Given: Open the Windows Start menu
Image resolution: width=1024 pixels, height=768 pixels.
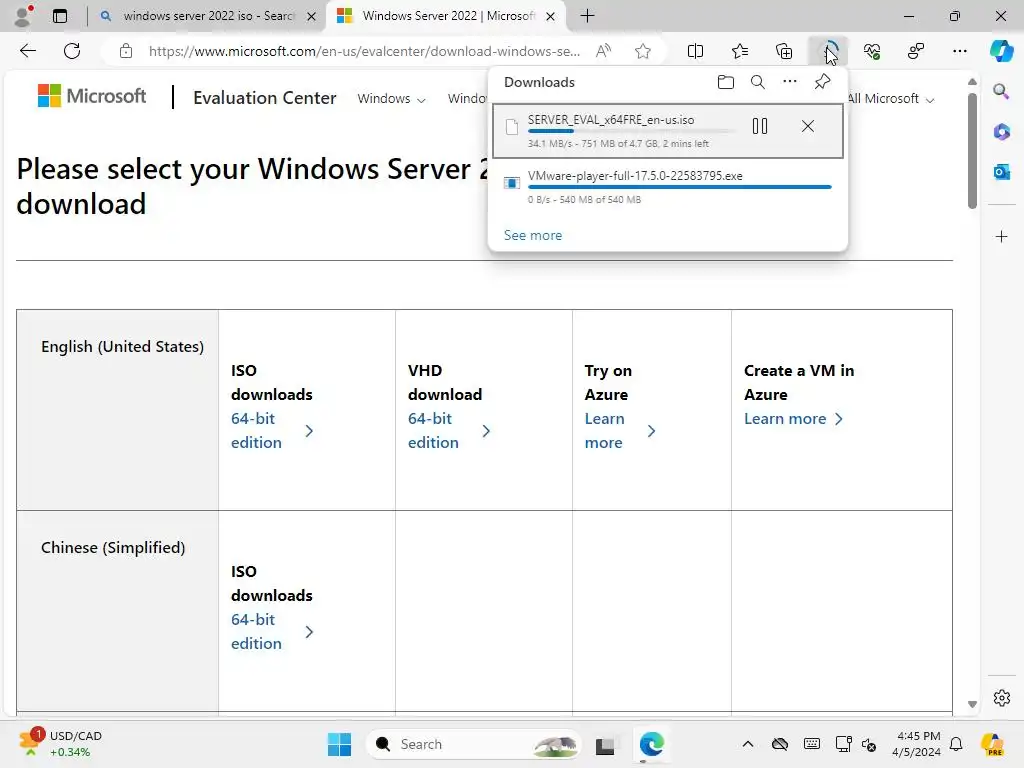Looking at the screenshot, I should [339, 744].
